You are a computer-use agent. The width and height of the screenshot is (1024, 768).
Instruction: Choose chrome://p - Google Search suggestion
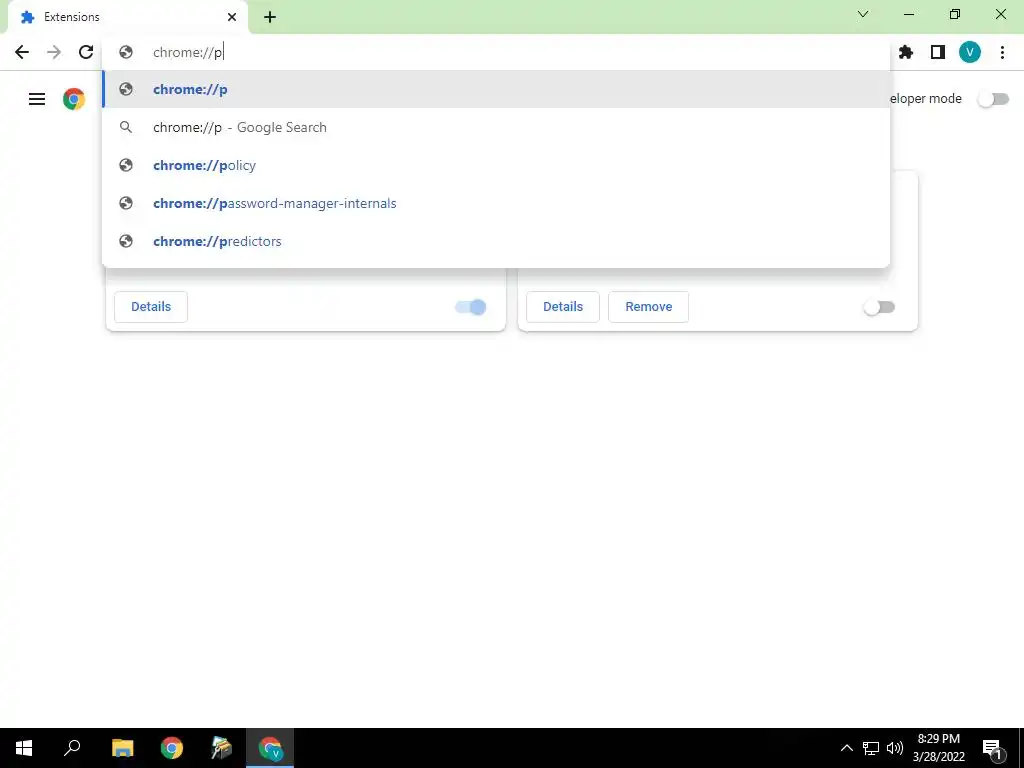(x=496, y=127)
